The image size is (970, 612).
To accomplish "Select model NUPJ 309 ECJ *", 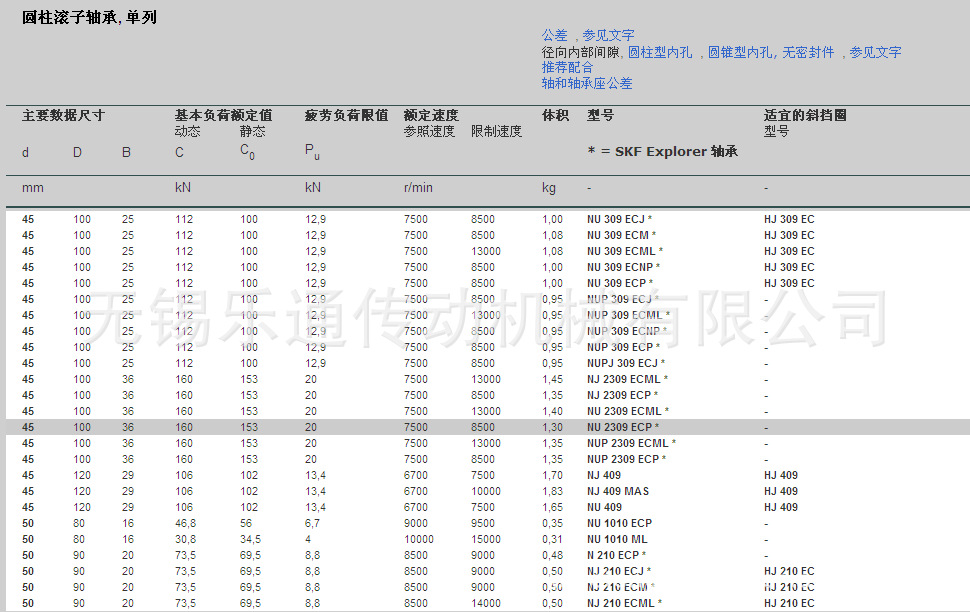I will tap(626, 363).
